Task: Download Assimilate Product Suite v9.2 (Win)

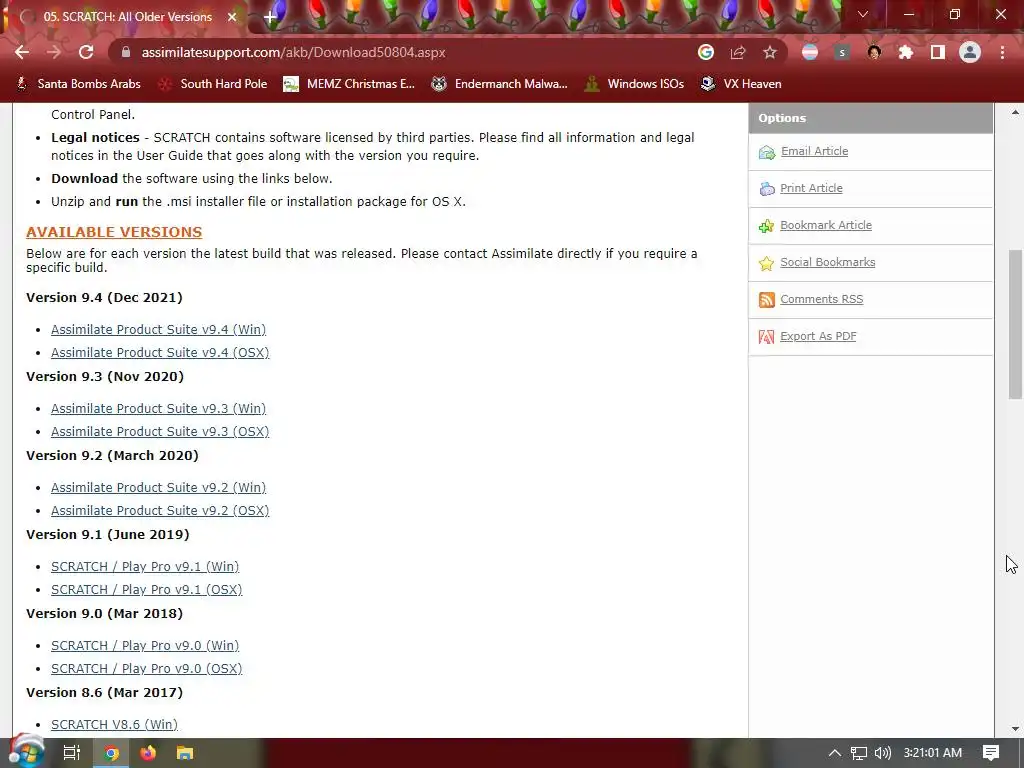Action: coord(159,487)
